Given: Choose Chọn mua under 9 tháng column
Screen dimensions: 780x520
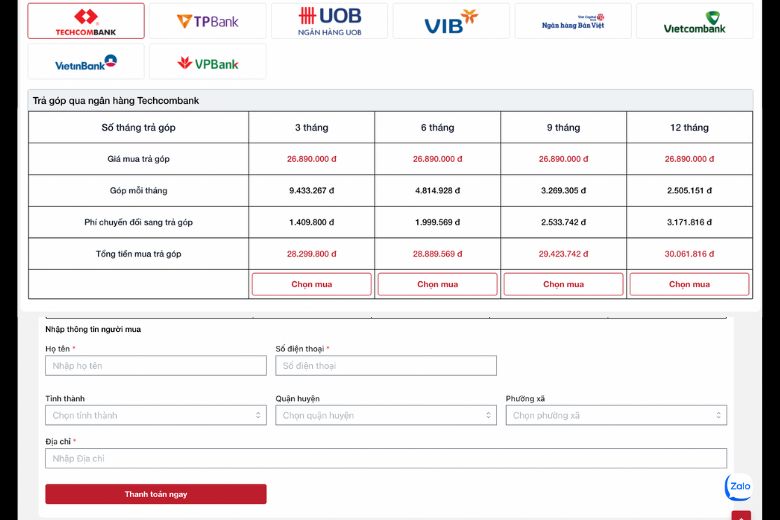Looking at the screenshot, I should (563, 284).
